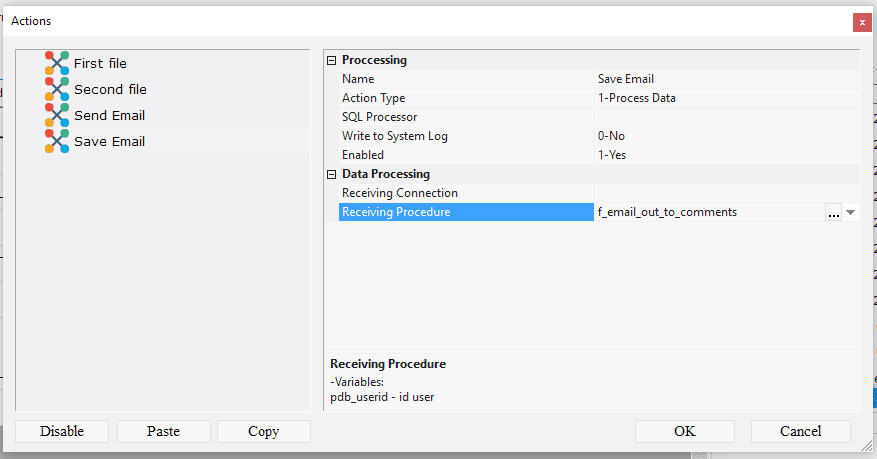
Task: Select the First file list item
Action: pyautogui.click(x=100, y=63)
